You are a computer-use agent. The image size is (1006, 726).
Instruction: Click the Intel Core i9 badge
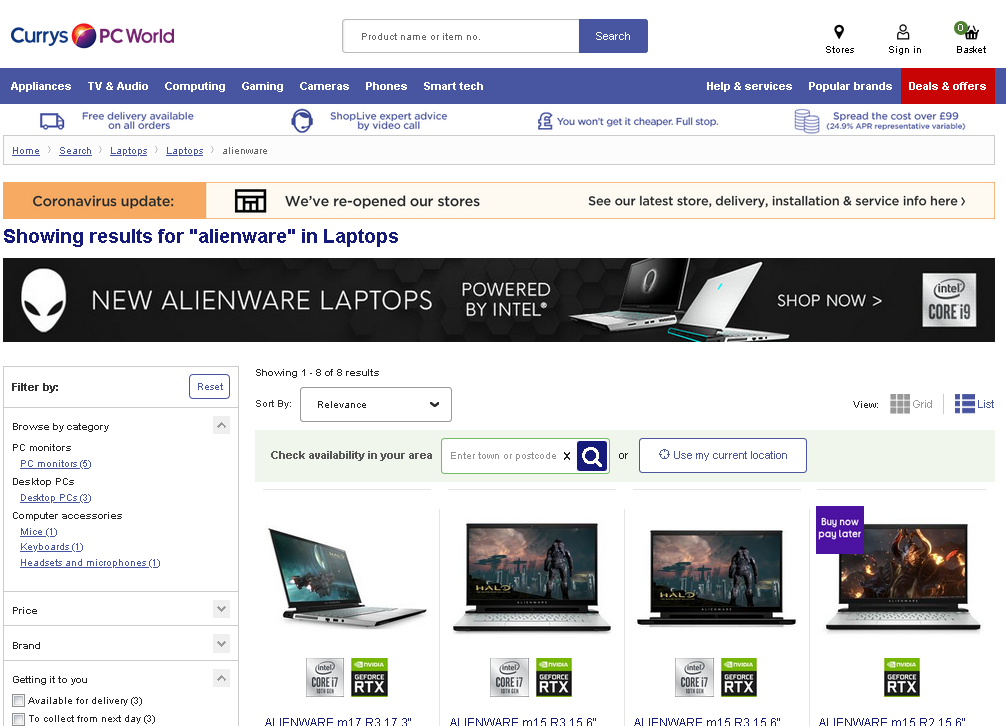click(950, 300)
